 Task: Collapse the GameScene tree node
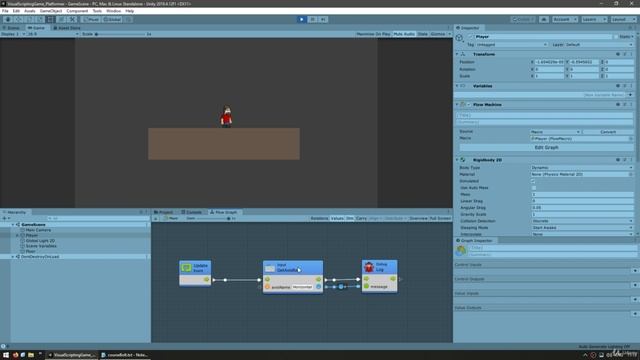(x=13, y=224)
